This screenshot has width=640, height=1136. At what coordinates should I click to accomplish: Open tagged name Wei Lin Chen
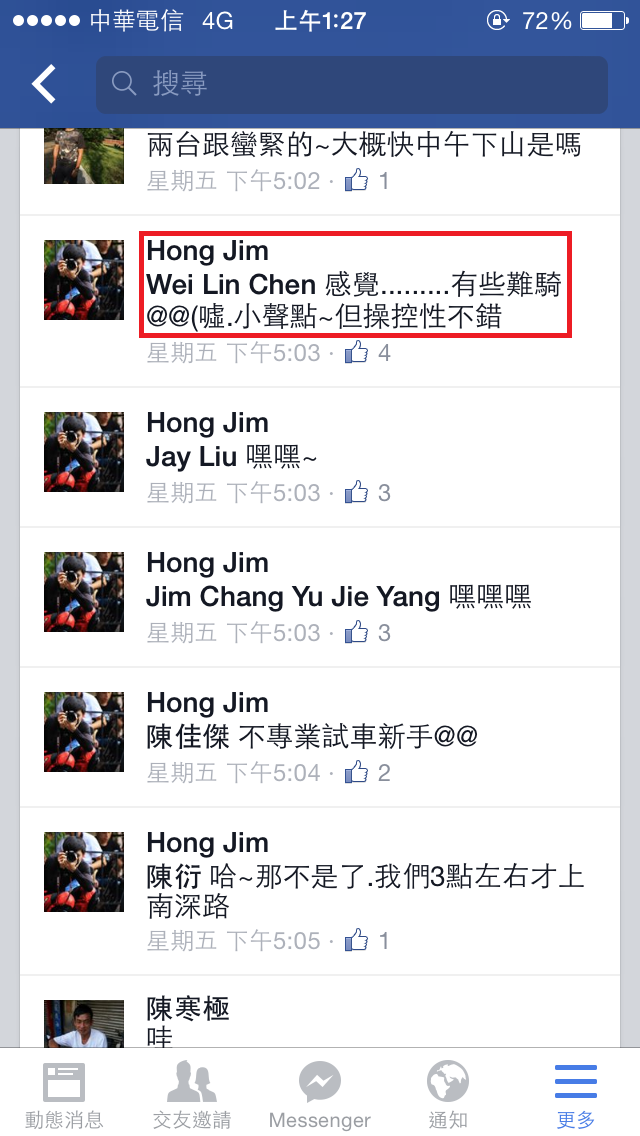point(231,285)
